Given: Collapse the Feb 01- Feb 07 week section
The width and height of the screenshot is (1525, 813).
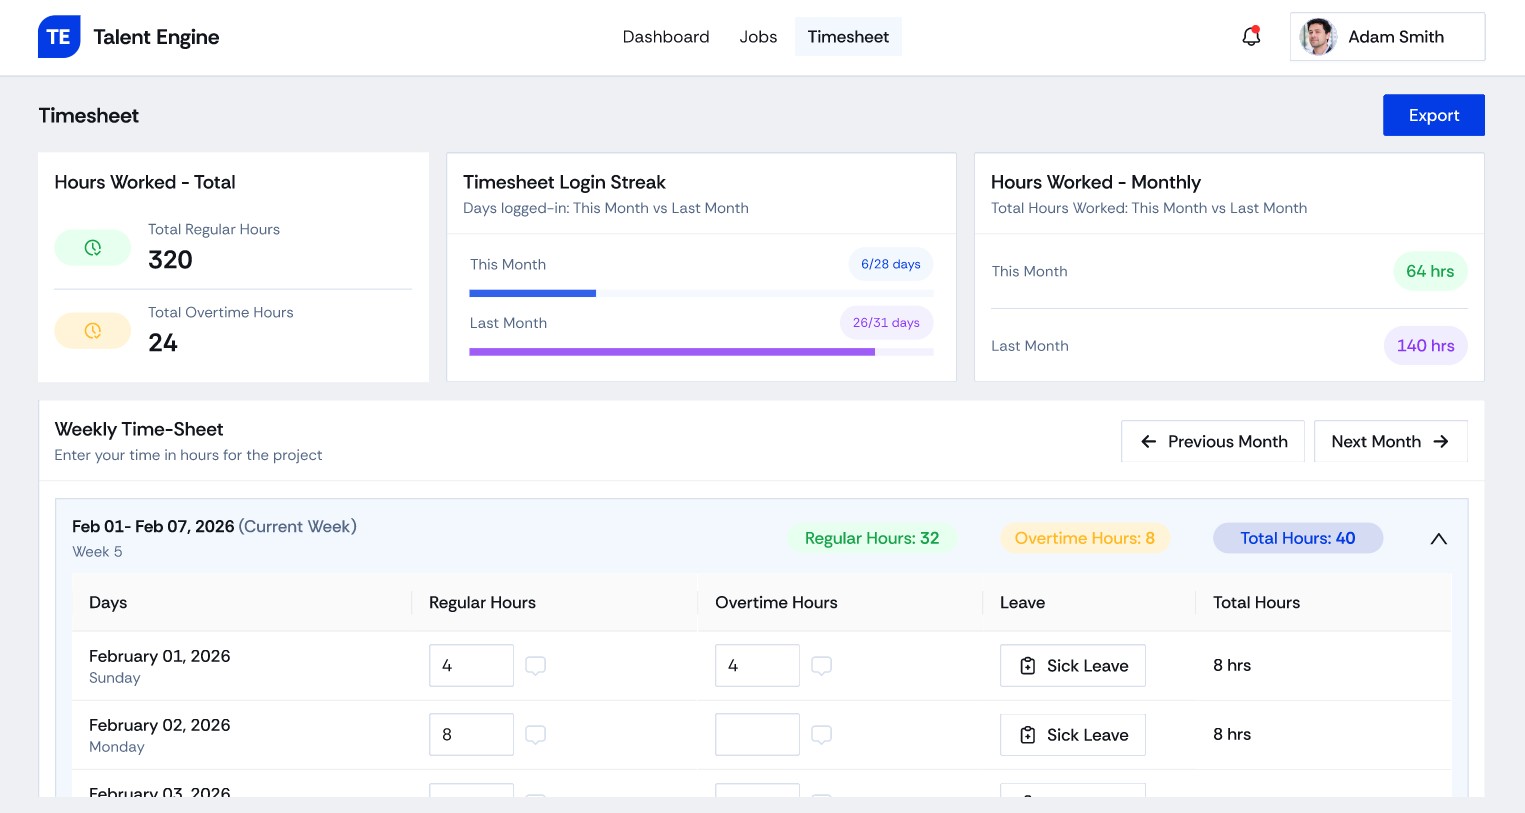Looking at the screenshot, I should (x=1438, y=539).
